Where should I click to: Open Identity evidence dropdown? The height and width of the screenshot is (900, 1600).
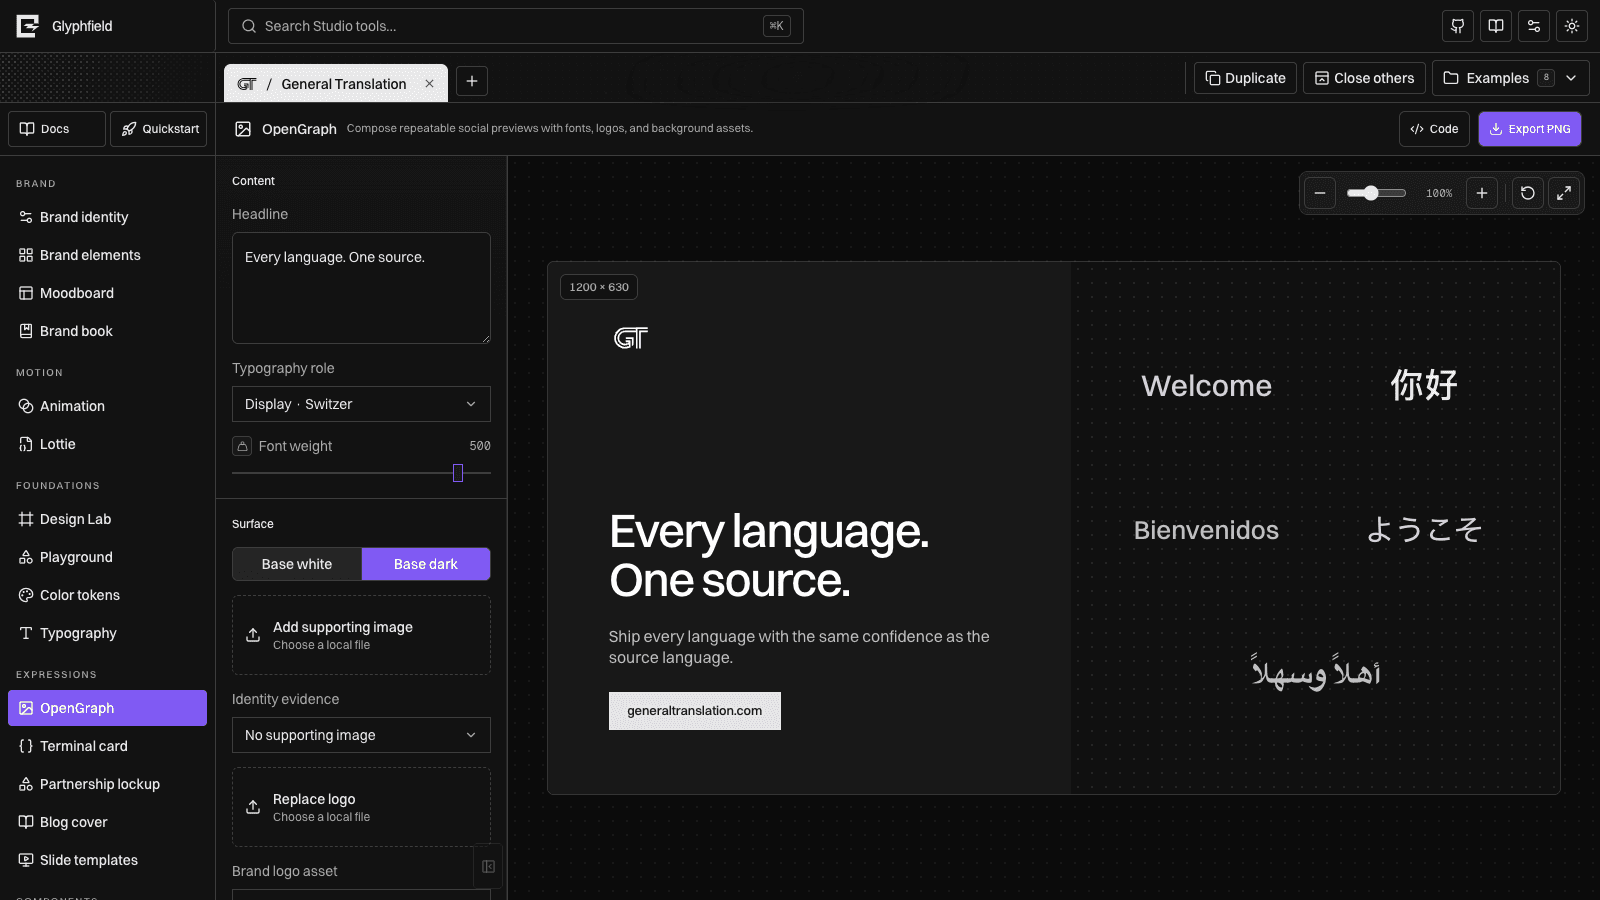pyautogui.click(x=361, y=735)
